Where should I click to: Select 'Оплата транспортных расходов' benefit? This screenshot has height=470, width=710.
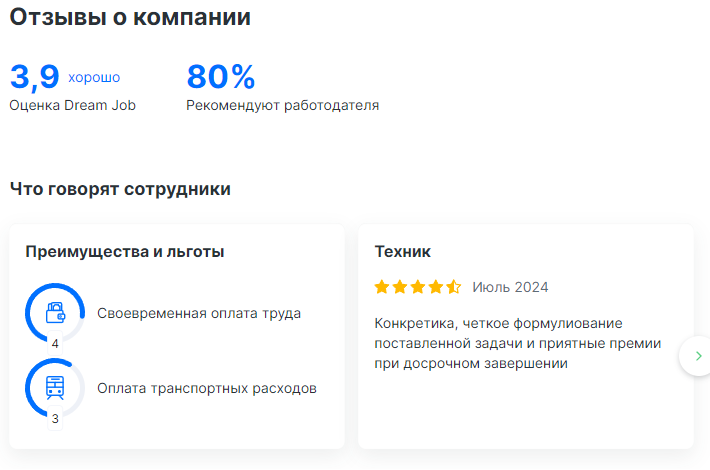click(x=207, y=388)
